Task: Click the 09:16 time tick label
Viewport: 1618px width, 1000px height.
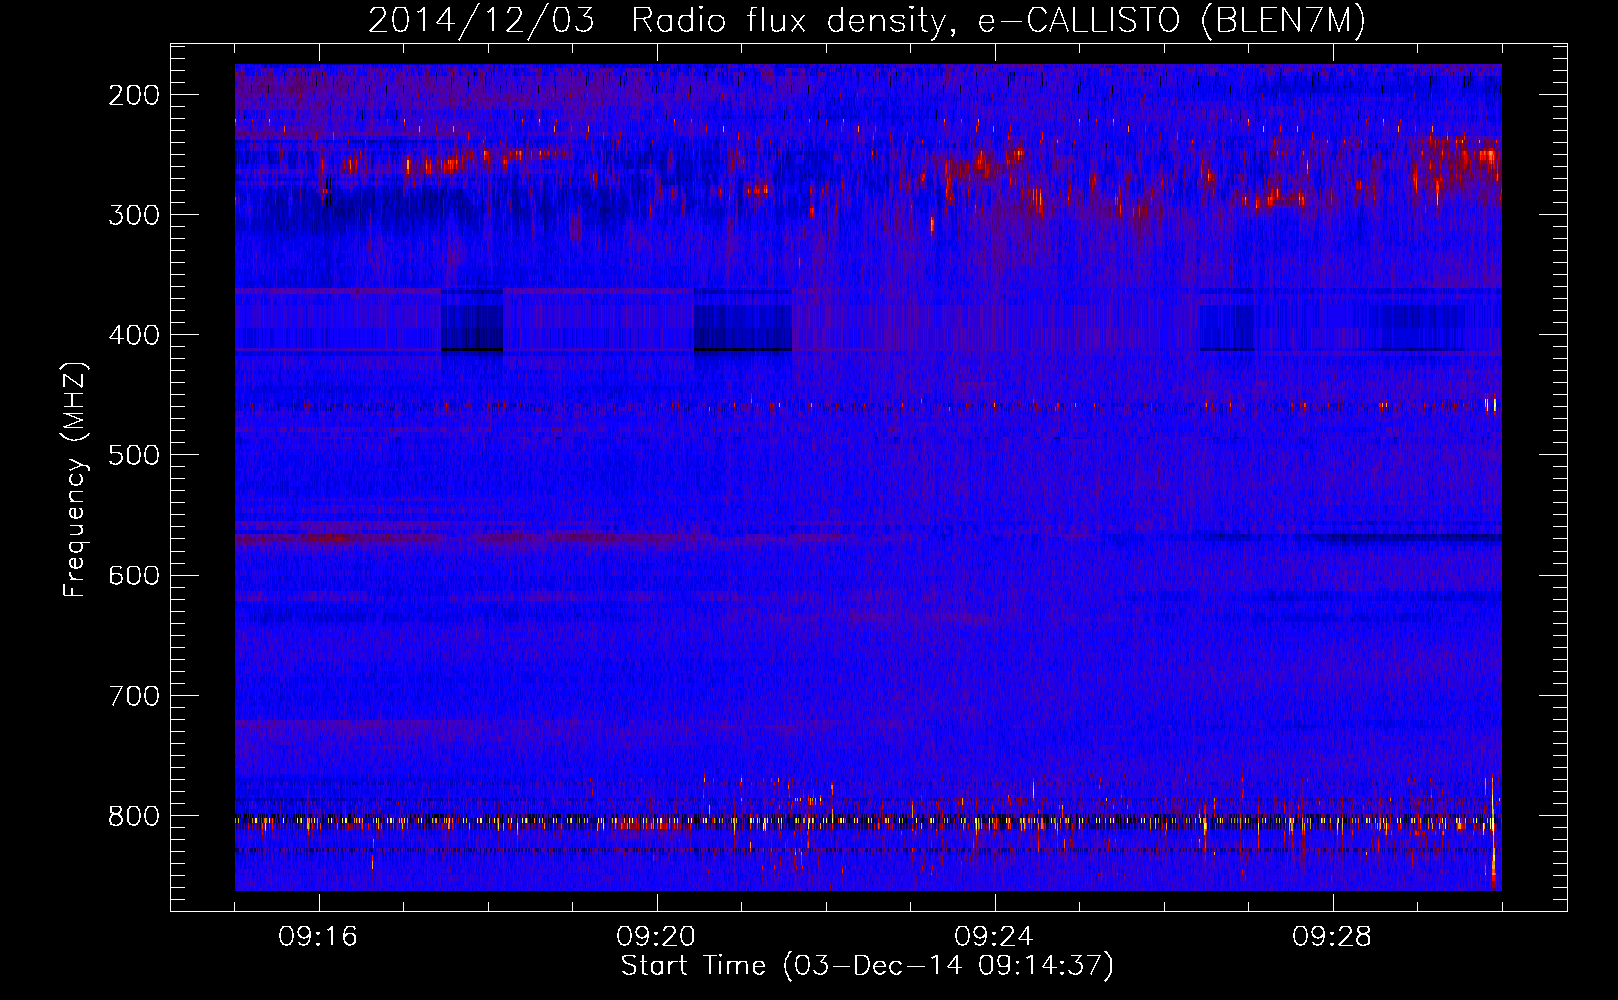Action: (x=318, y=937)
